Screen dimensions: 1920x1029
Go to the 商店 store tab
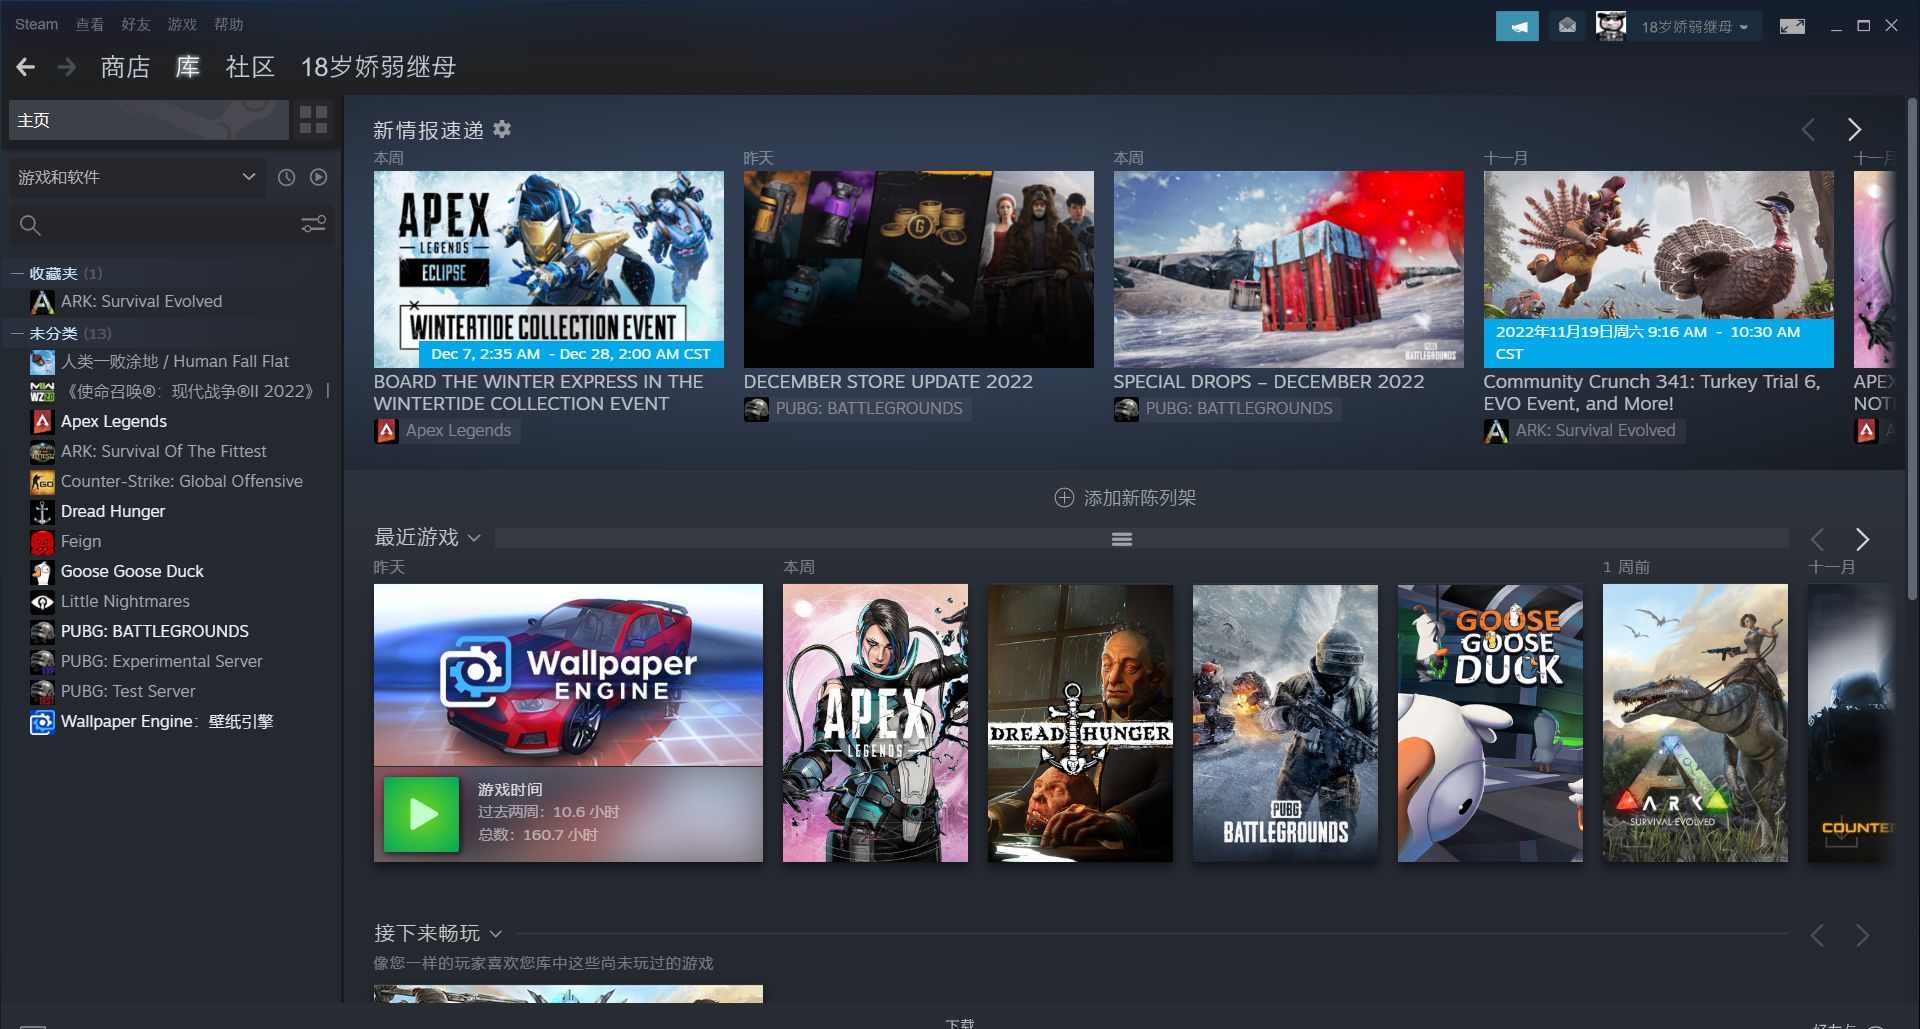(125, 67)
